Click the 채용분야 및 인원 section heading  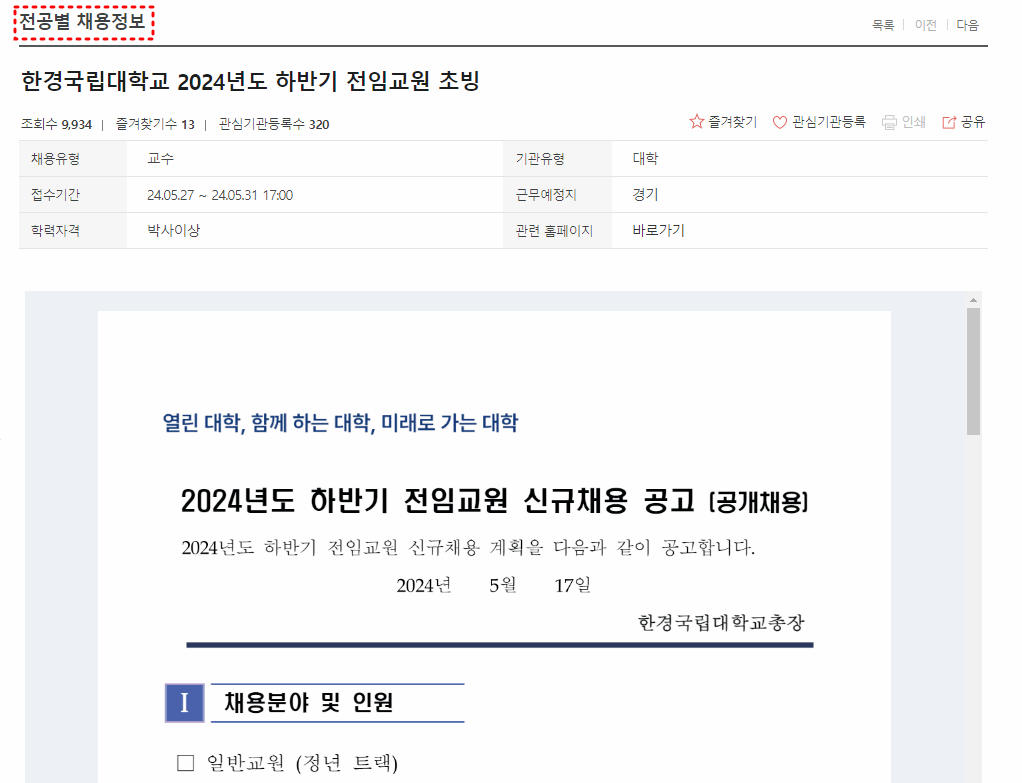[309, 703]
